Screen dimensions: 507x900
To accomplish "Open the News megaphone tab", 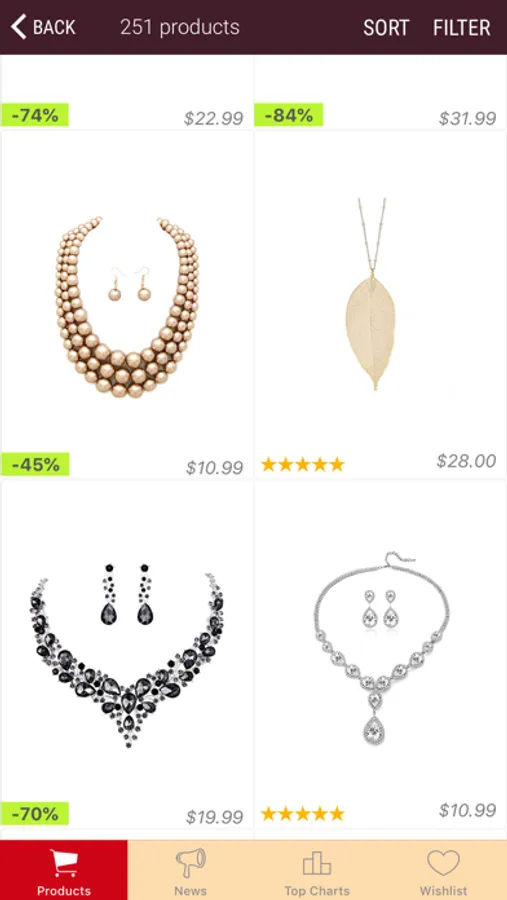I will (191, 870).
